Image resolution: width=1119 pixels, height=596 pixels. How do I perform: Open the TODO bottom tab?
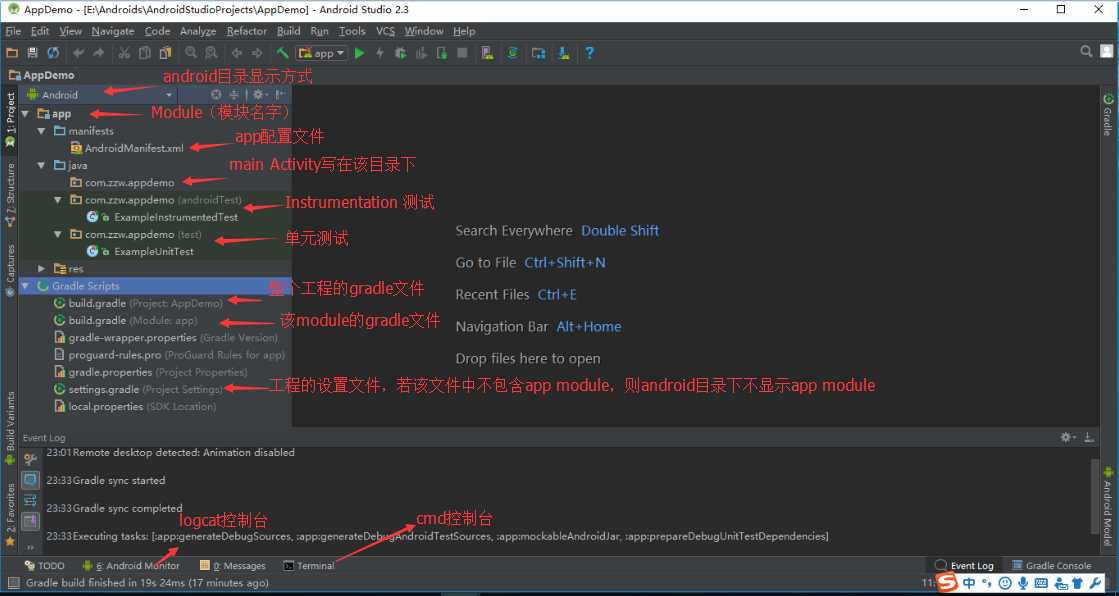tap(44, 565)
